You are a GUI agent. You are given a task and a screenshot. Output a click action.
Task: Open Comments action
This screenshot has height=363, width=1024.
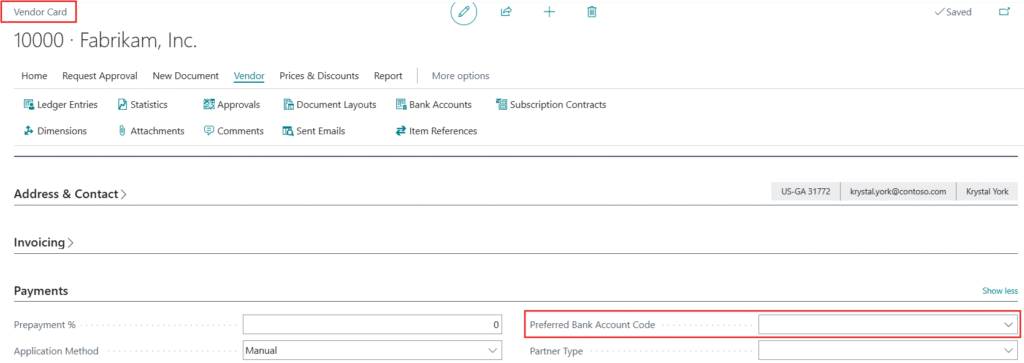tap(234, 131)
